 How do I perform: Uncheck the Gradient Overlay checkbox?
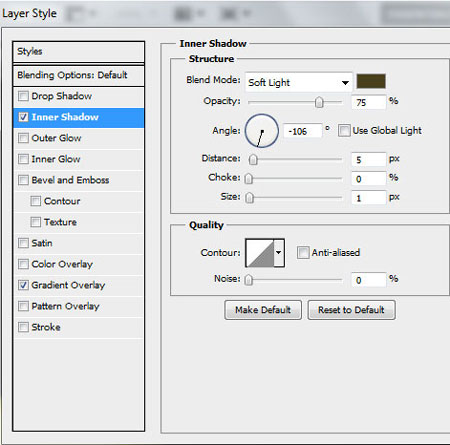click(23, 285)
